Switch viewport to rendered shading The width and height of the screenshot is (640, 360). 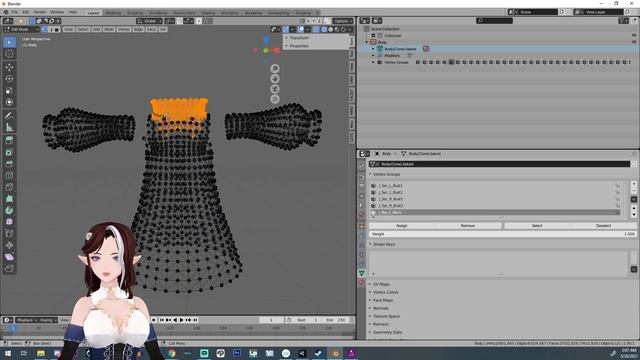(x=343, y=29)
